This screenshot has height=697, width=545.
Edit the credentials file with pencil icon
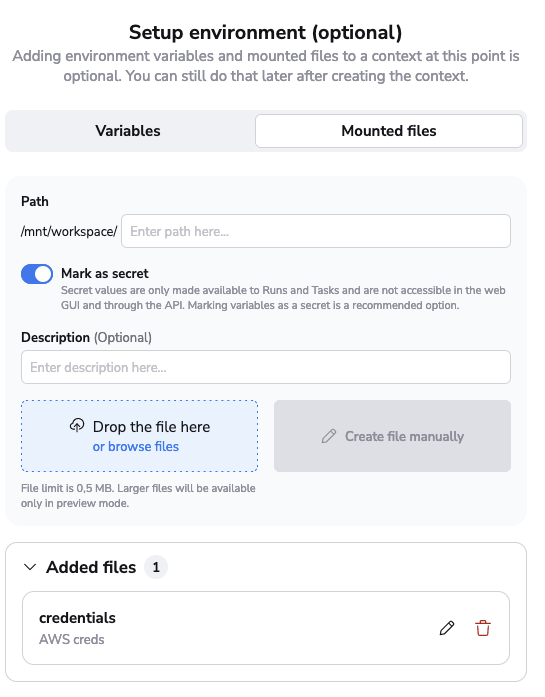447,628
